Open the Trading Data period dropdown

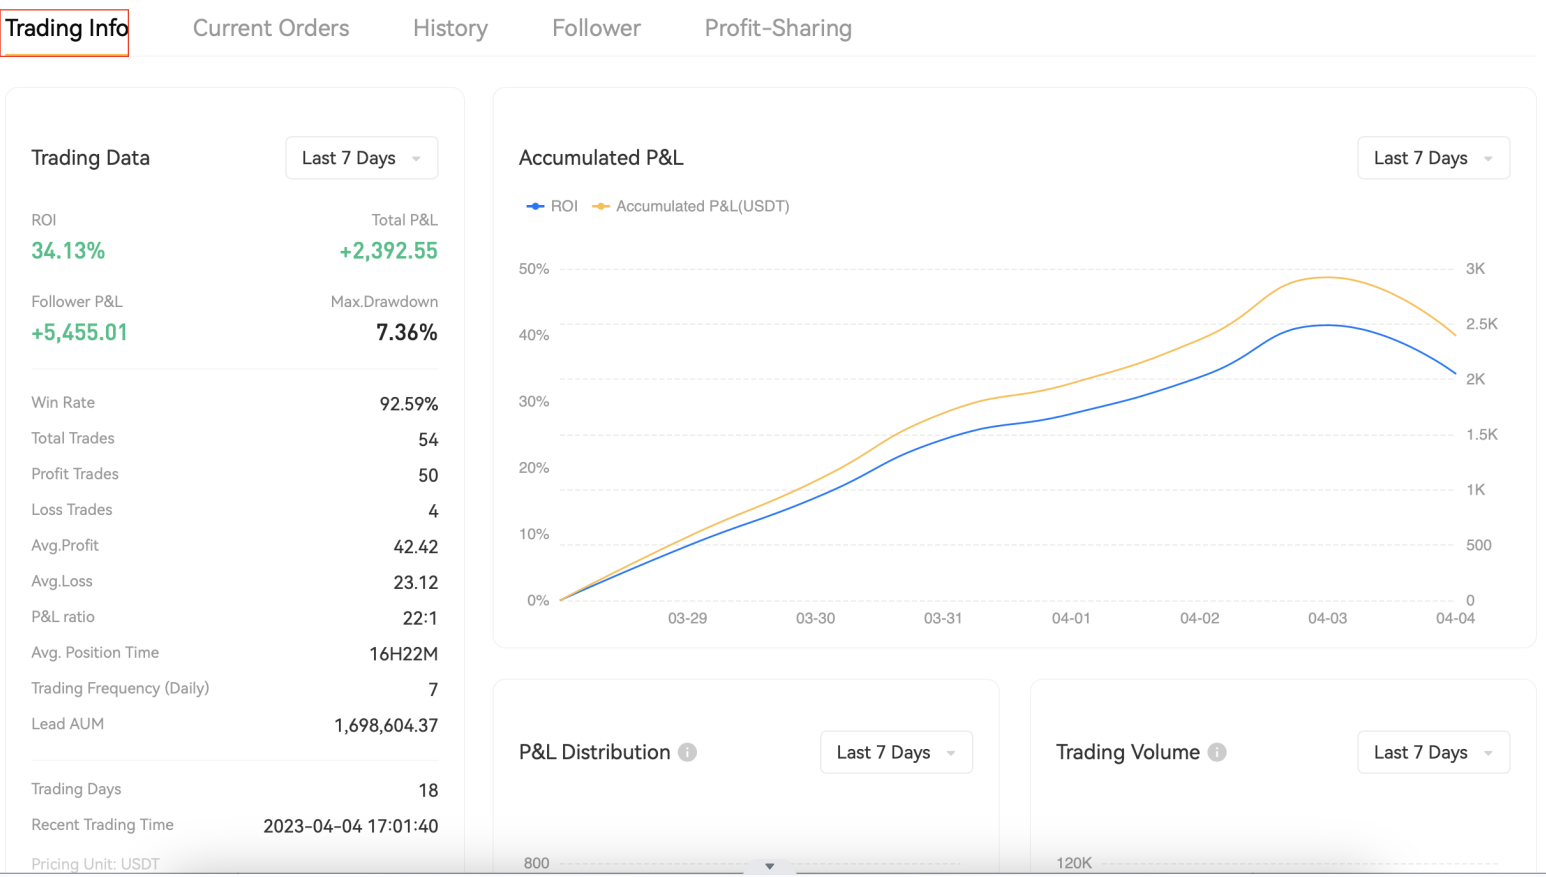361,158
